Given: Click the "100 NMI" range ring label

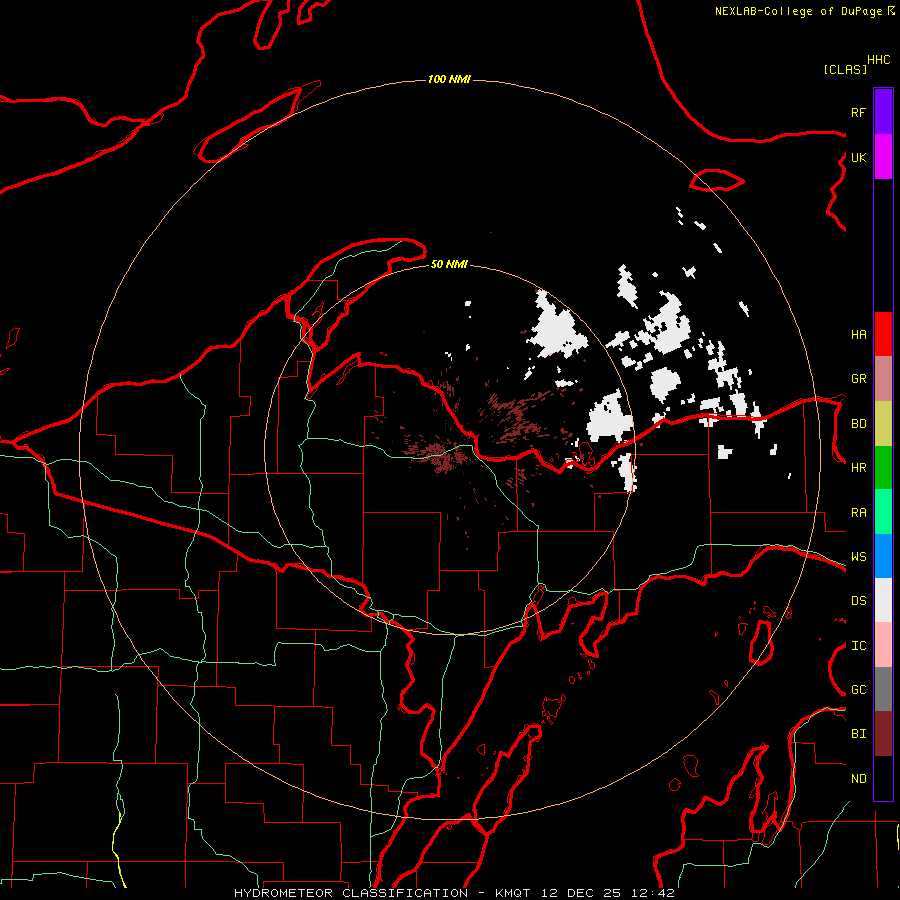Looking at the screenshot, I should click(x=449, y=79).
